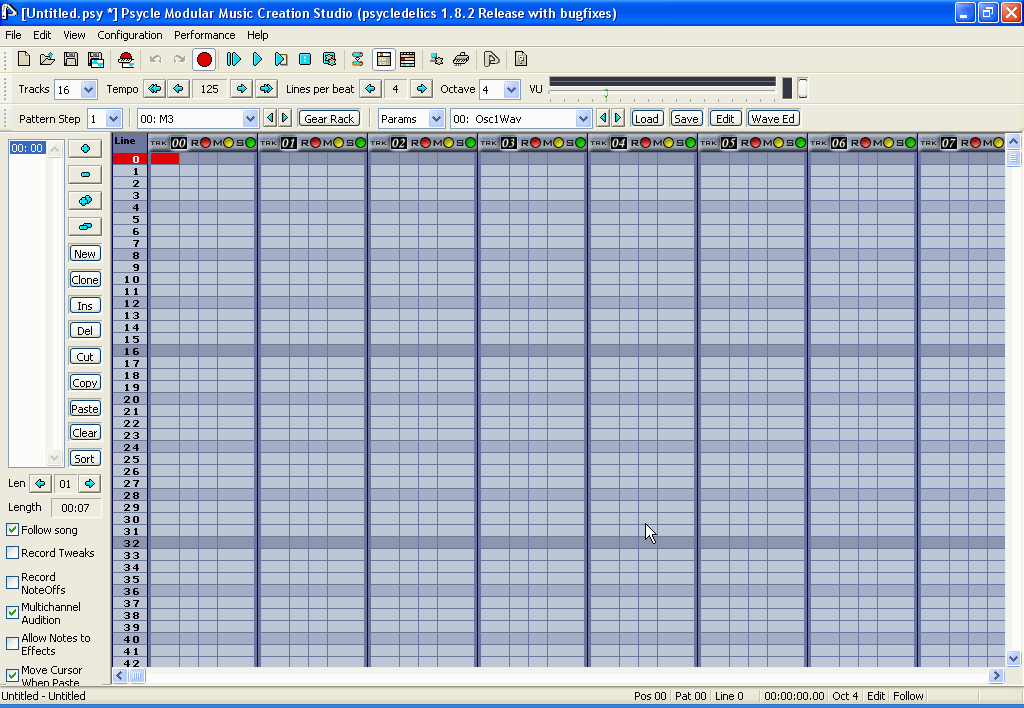Open the Pattern Step dropdown
Image resolution: width=1024 pixels, height=708 pixels.
pos(114,119)
